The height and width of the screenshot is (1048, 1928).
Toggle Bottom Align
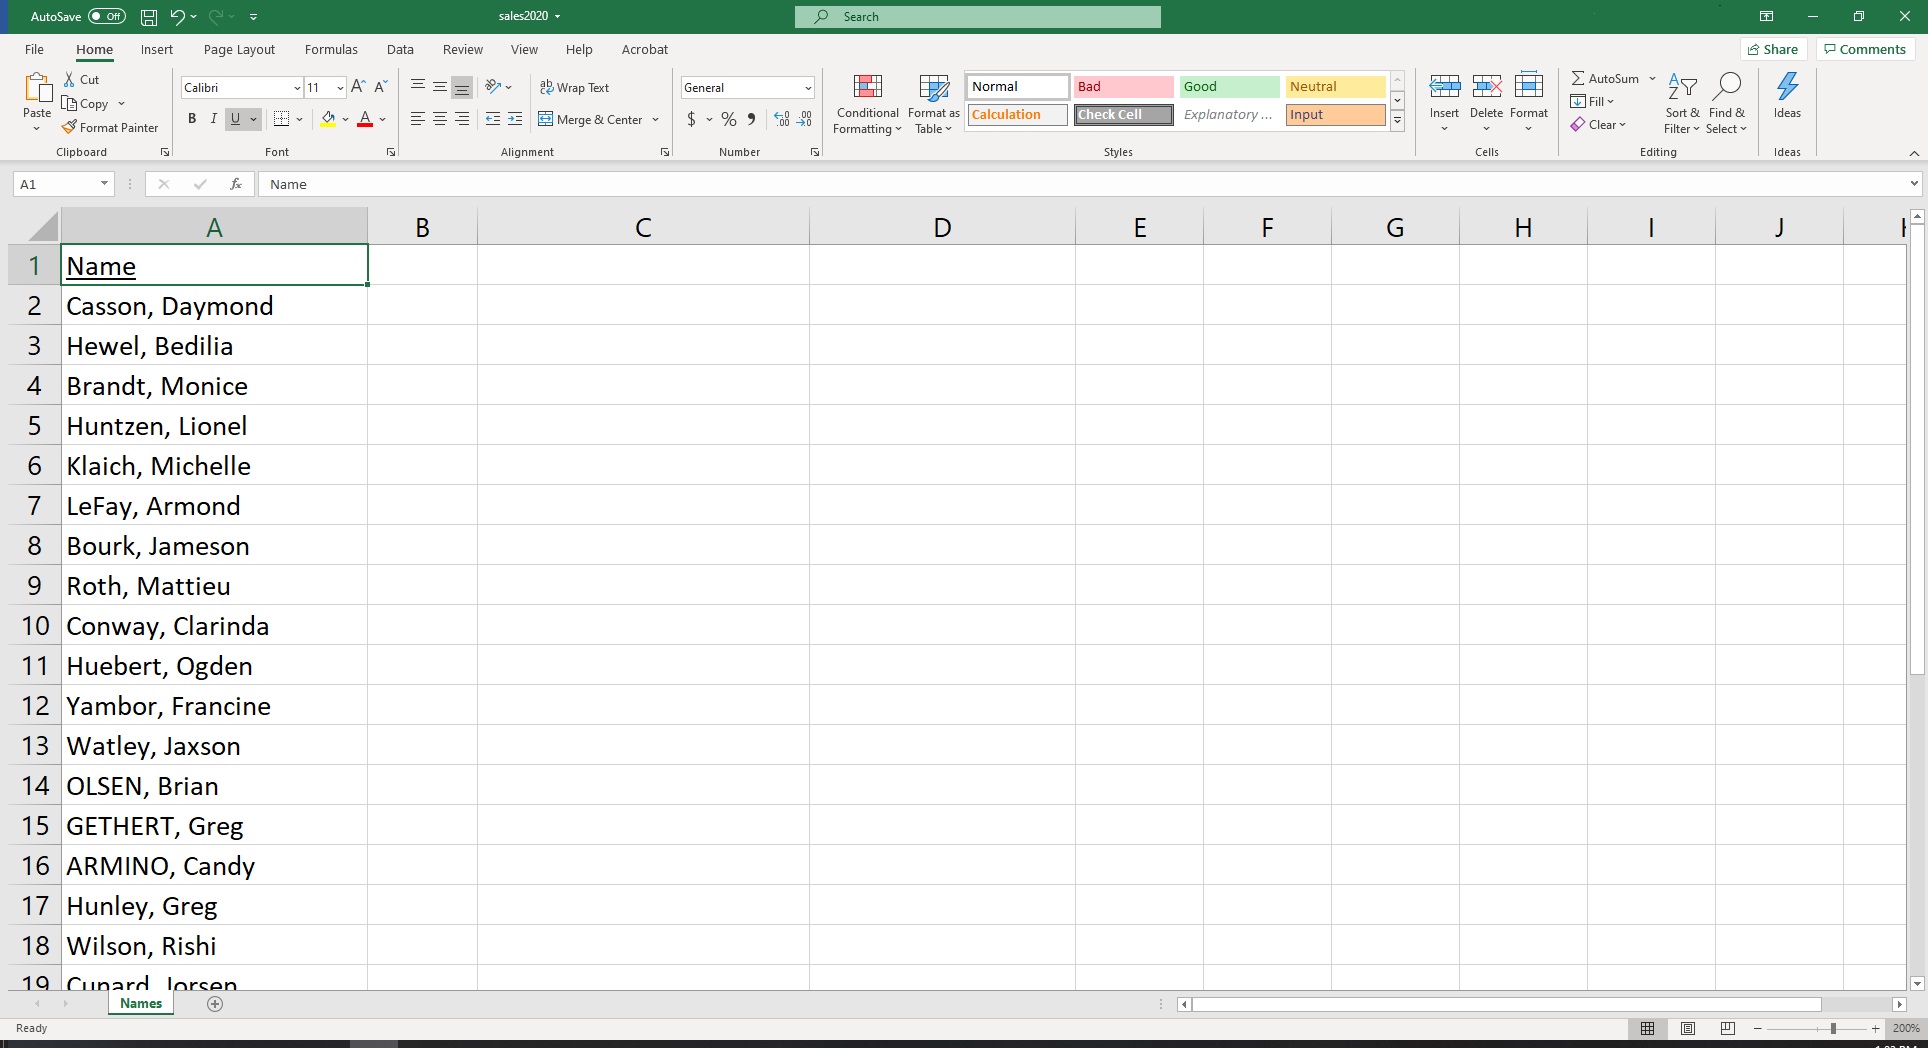click(462, 87)
